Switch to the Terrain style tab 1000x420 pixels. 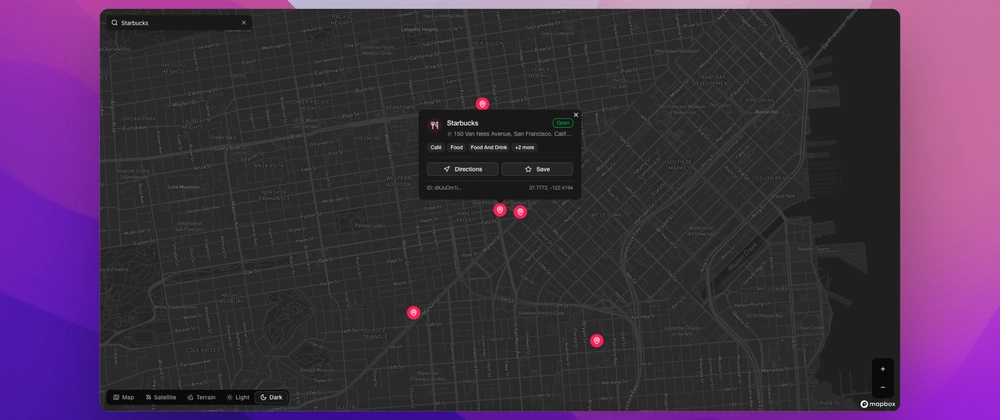202,398
